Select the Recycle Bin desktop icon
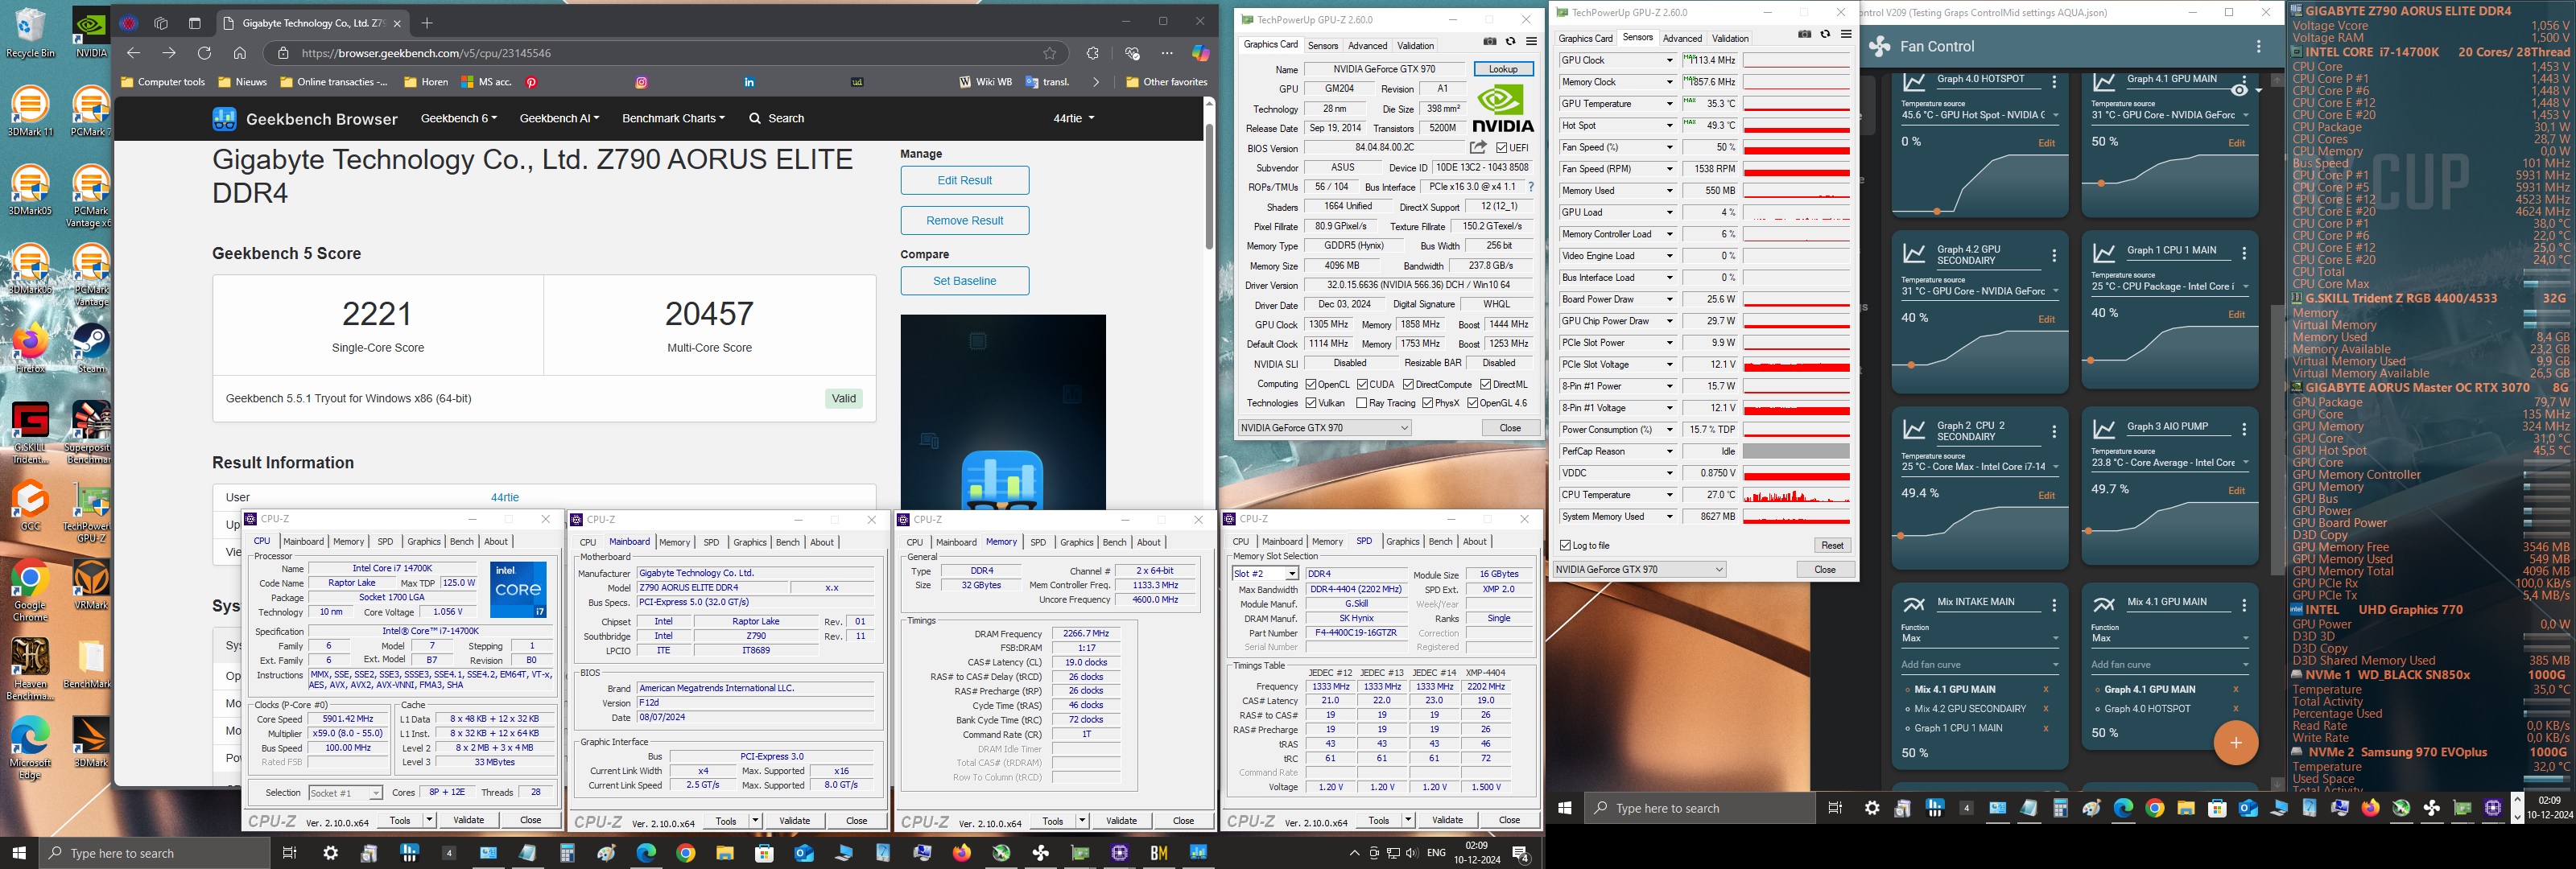Screen dimensions: 2576x869 tap(30, 33)
